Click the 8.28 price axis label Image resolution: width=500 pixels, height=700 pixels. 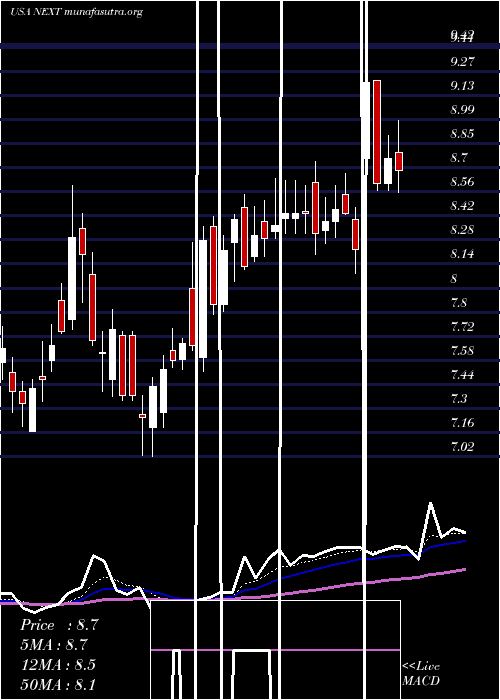462,230
